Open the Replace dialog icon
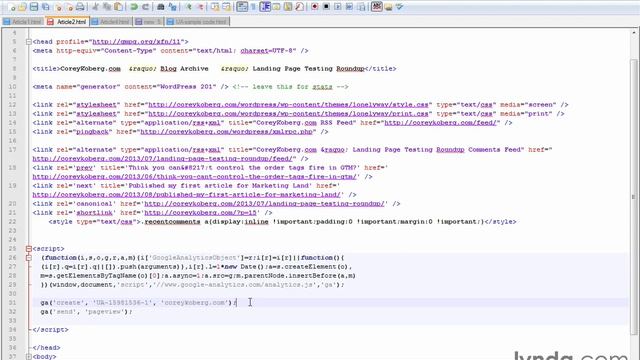640x360 pixels. point(172,7)
